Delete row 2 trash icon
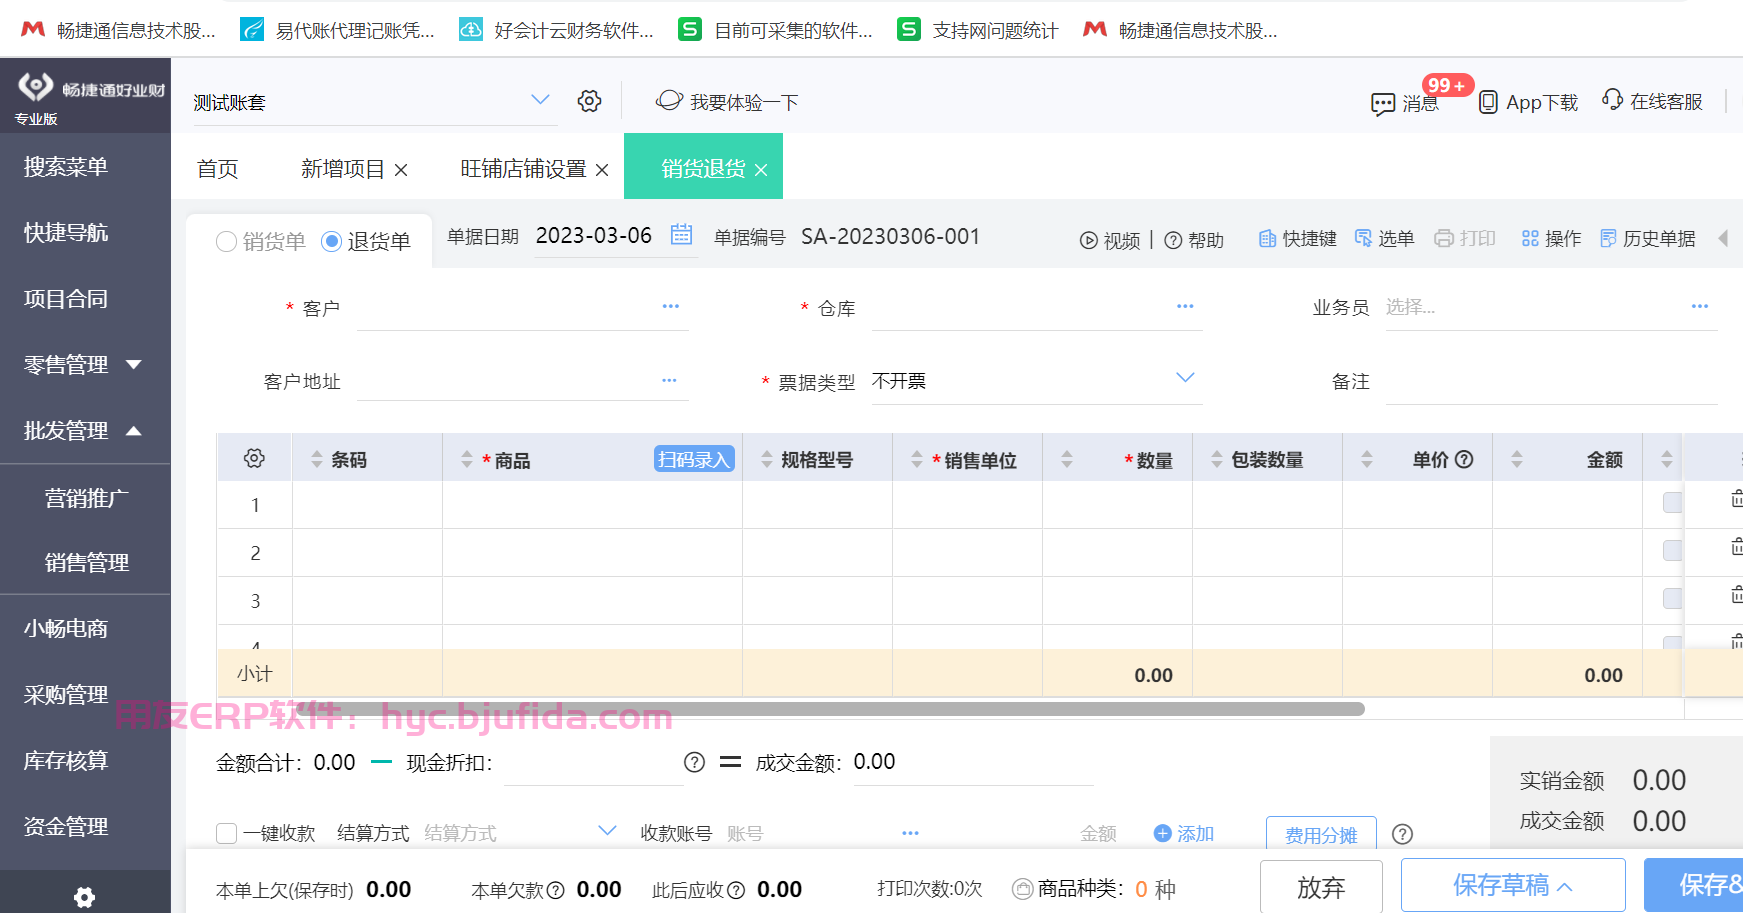Screen dimensions: 1743x913 click(1737, 546)
